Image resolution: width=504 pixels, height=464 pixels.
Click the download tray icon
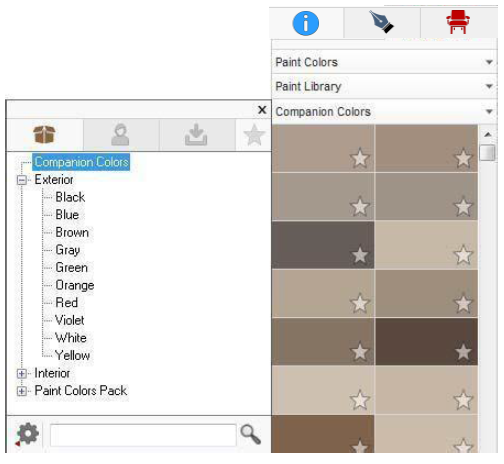click(x=196, y=135)
